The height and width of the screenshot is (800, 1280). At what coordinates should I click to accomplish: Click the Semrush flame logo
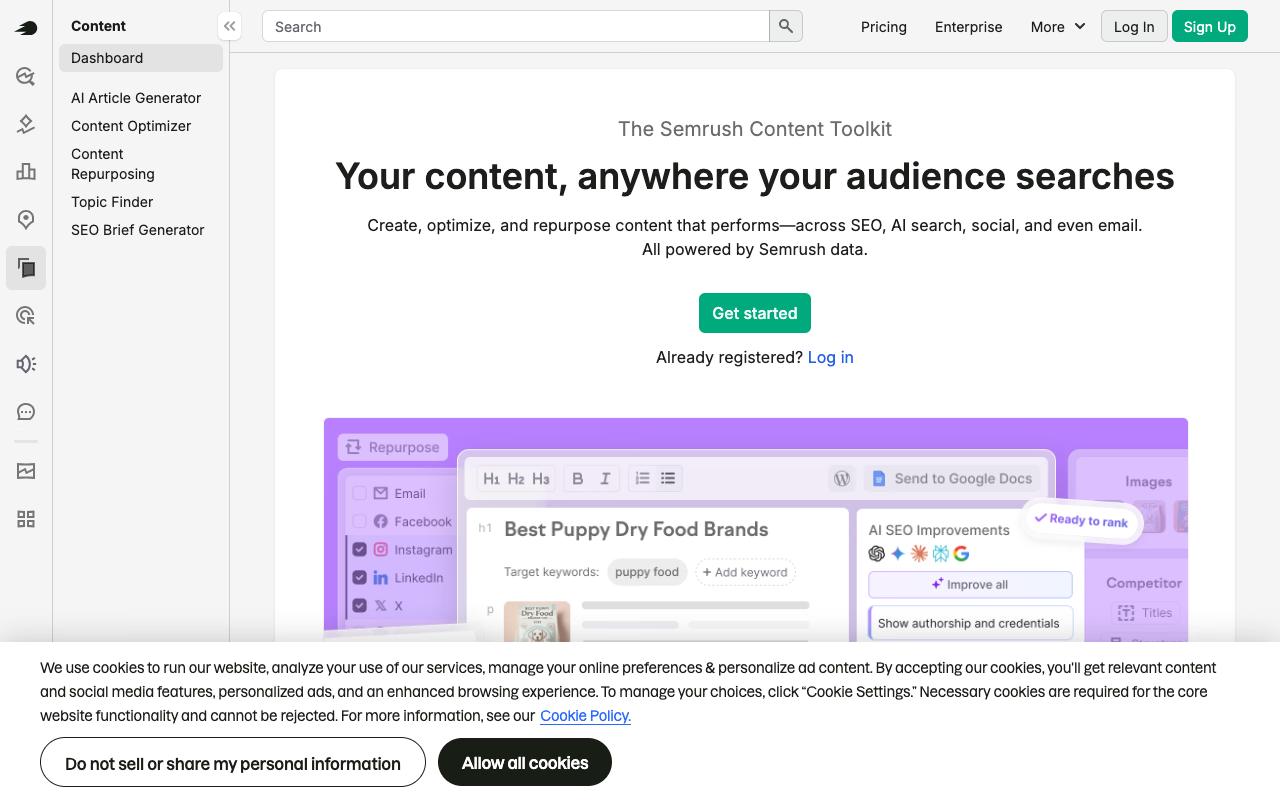point(26,28)
